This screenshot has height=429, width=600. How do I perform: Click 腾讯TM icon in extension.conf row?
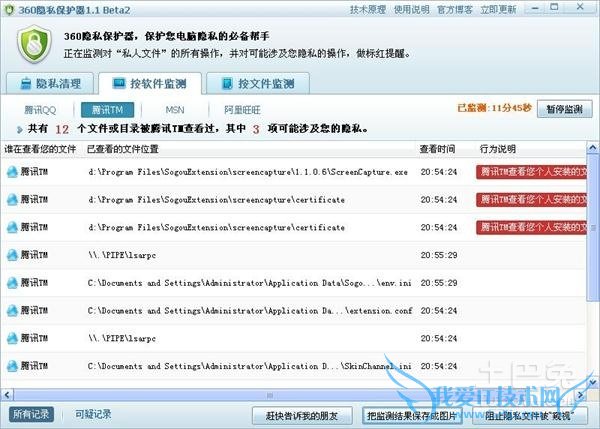click(12, 310)
